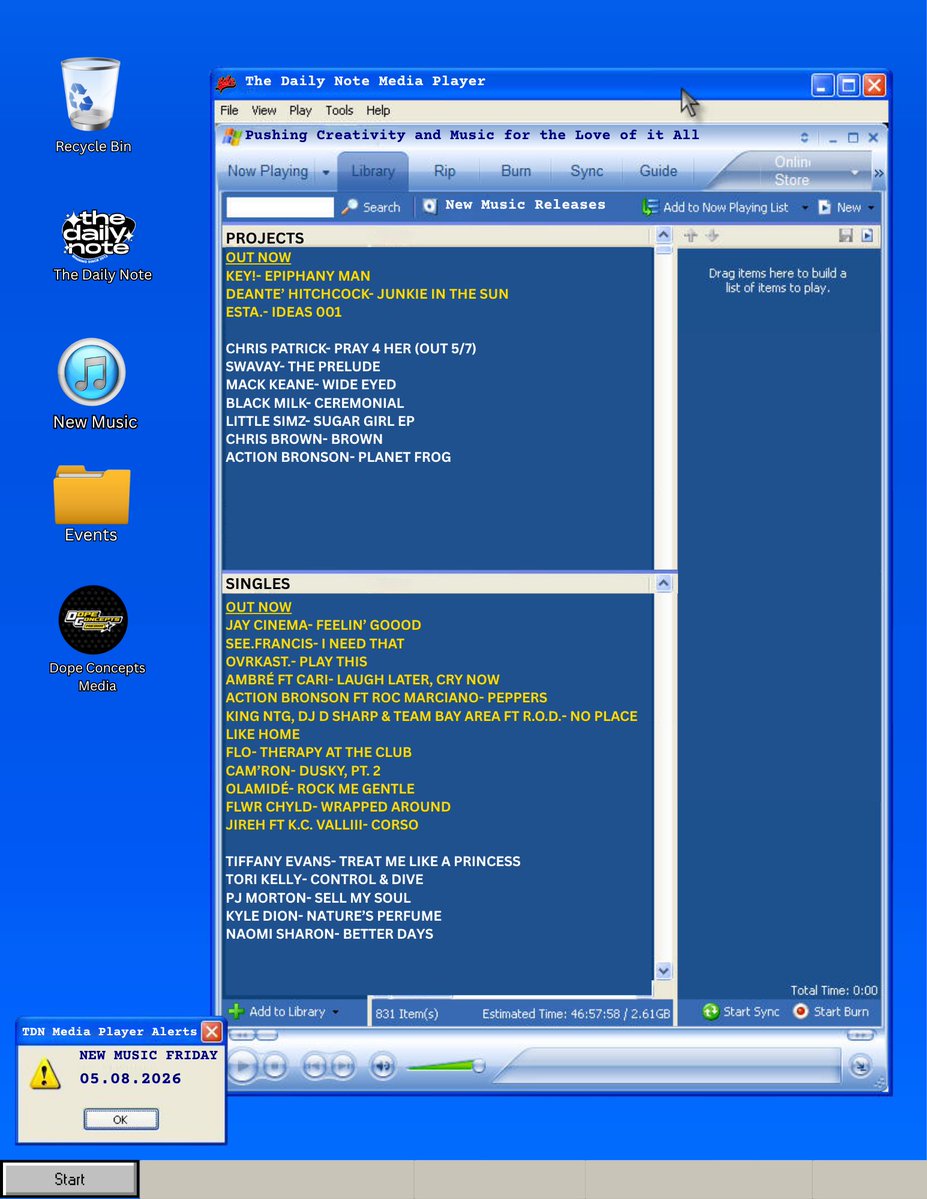The height and width of the screenshot is (1199, 927).
Task: Switch to the Now Playing tab
Action: (268, 171)
